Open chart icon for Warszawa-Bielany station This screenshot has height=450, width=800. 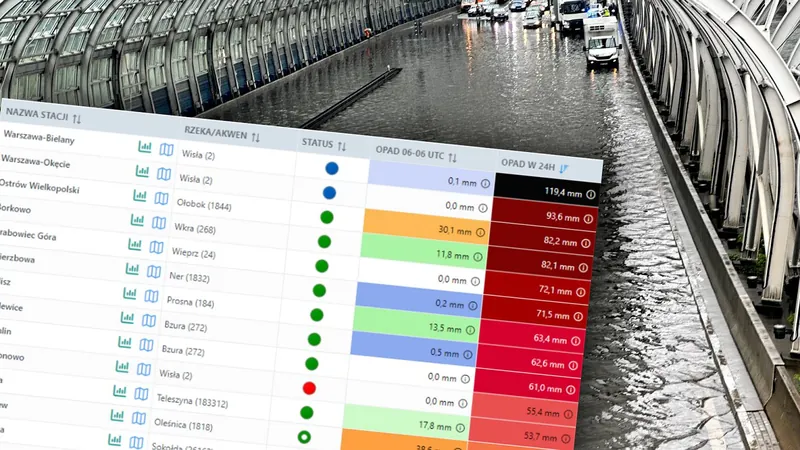tap(145, 147)
